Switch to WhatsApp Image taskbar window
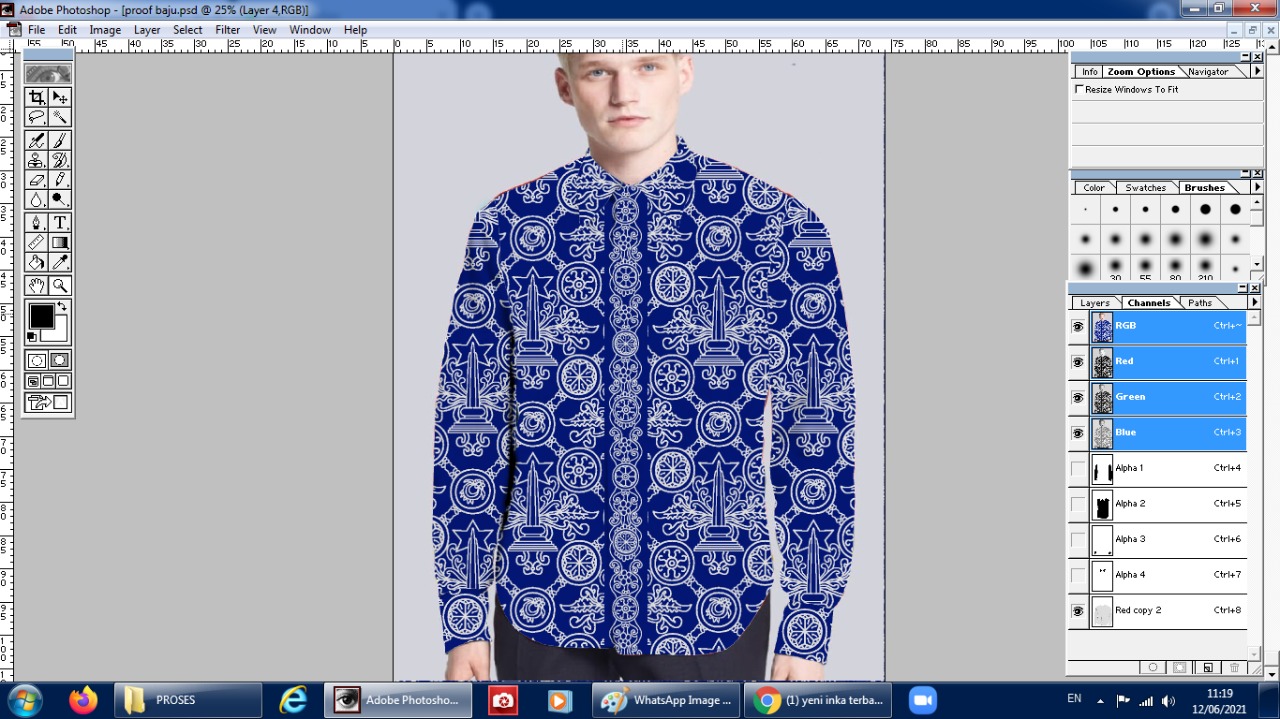 click(x=666, y=700)
